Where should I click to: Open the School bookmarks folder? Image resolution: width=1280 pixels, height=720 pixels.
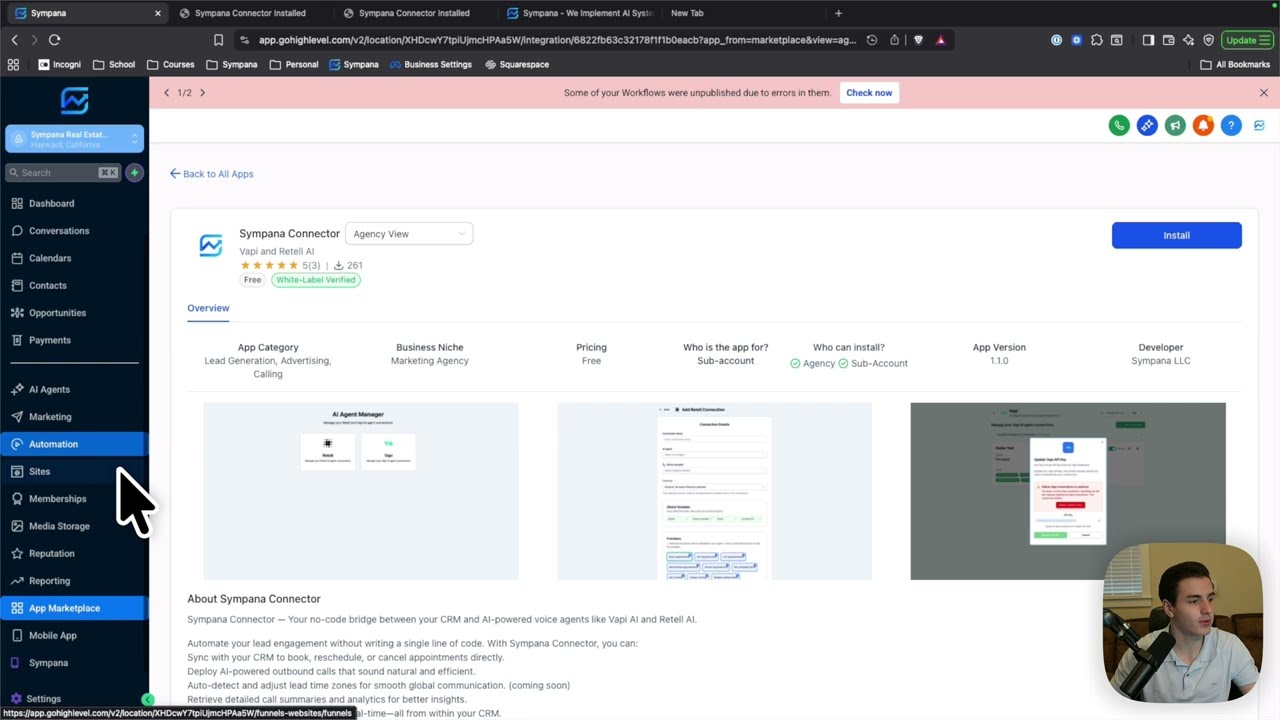tap(114, 64)
